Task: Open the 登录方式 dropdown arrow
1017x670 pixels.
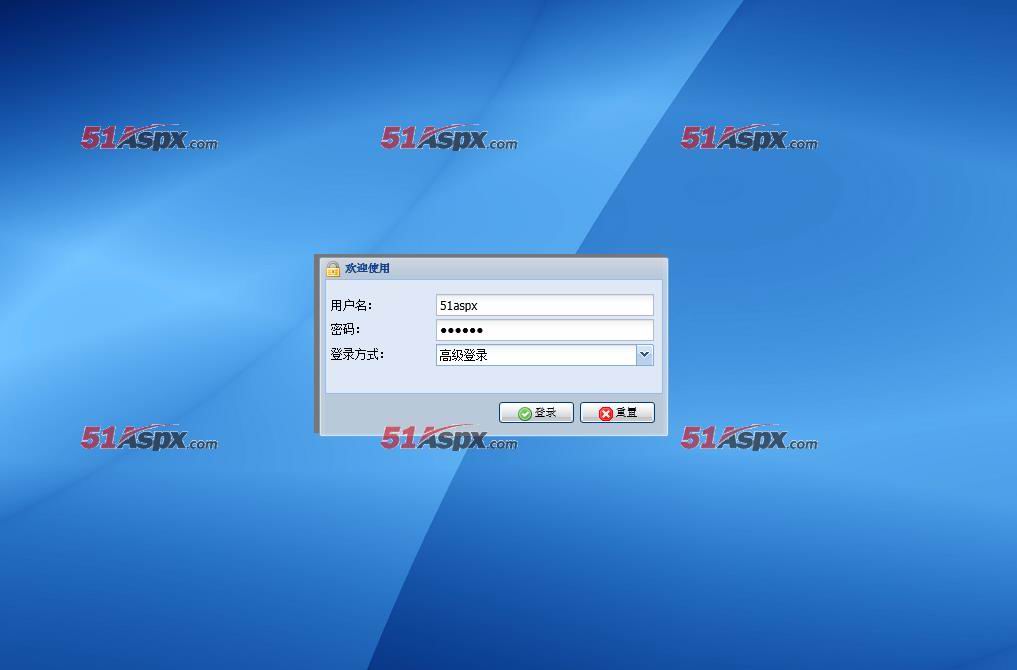Action: coord(644,355)
